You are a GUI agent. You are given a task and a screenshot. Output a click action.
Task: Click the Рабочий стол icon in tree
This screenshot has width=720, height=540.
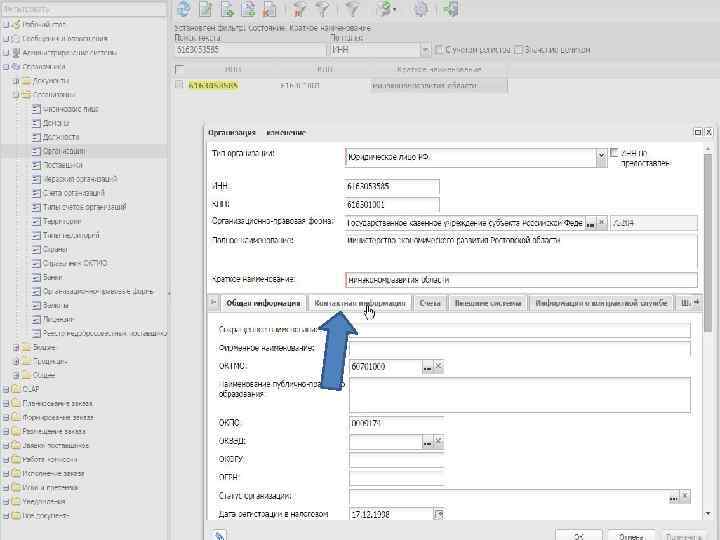[x=16, y=24]
